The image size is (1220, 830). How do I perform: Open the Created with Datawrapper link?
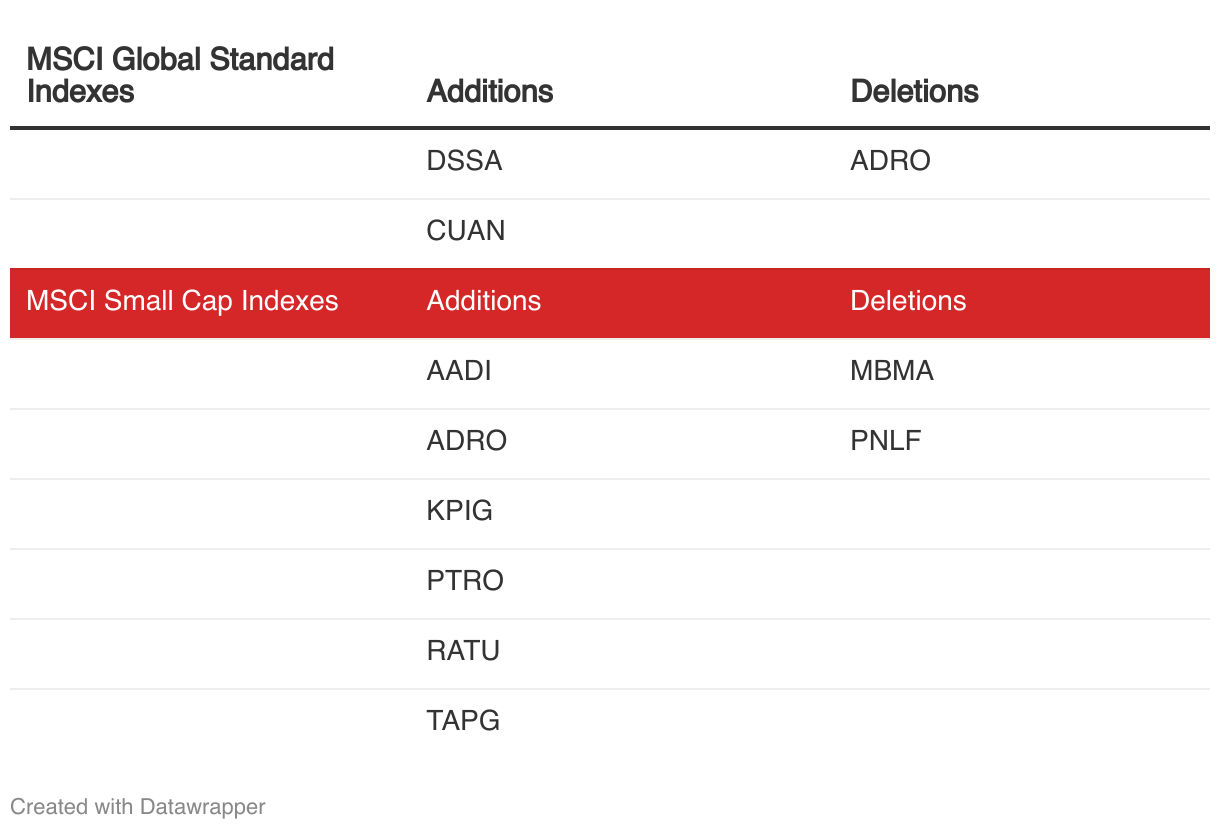[x=138, y=806]
